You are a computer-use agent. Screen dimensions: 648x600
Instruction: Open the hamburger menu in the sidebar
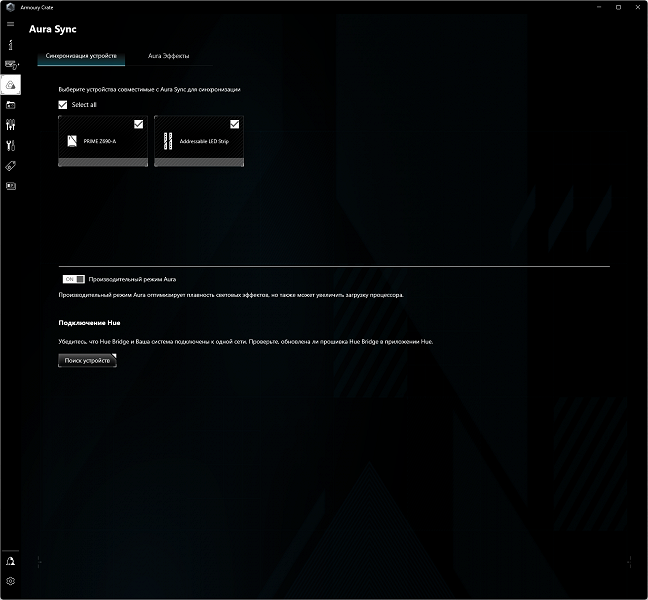point(11,24)
